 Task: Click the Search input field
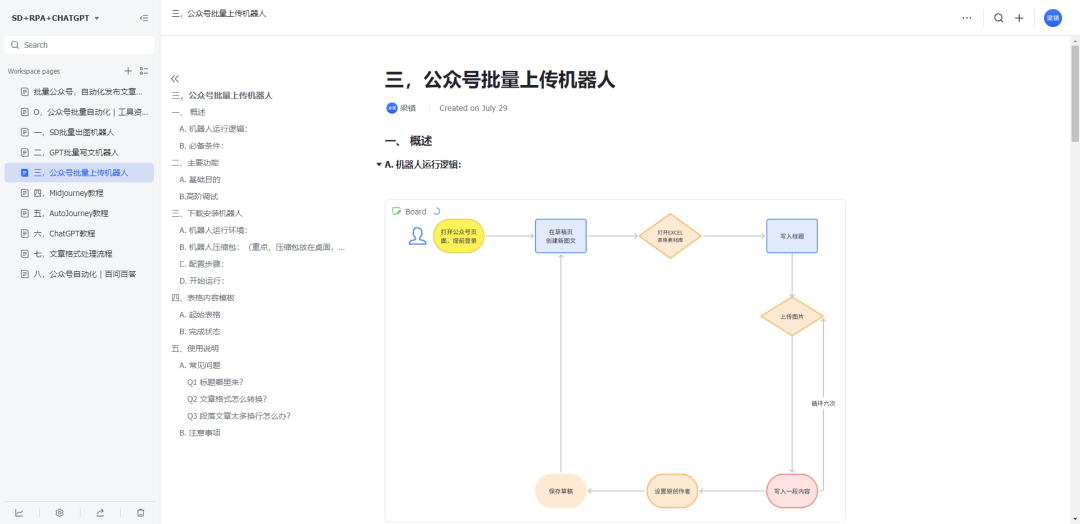[x=79, y=45]
